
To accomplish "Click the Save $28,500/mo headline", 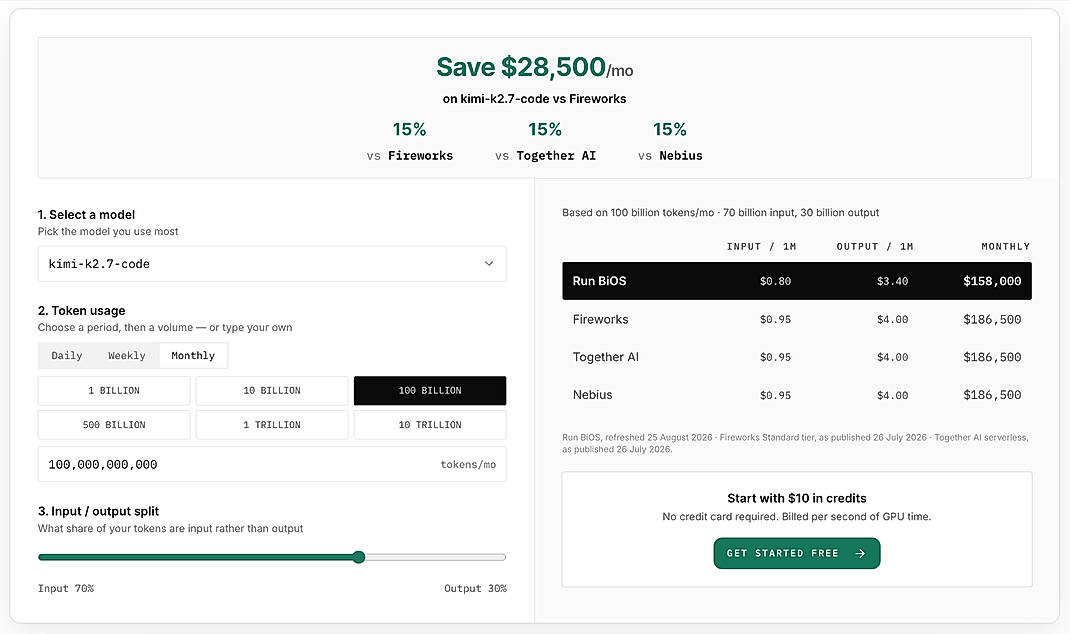I will pos(534,68).
